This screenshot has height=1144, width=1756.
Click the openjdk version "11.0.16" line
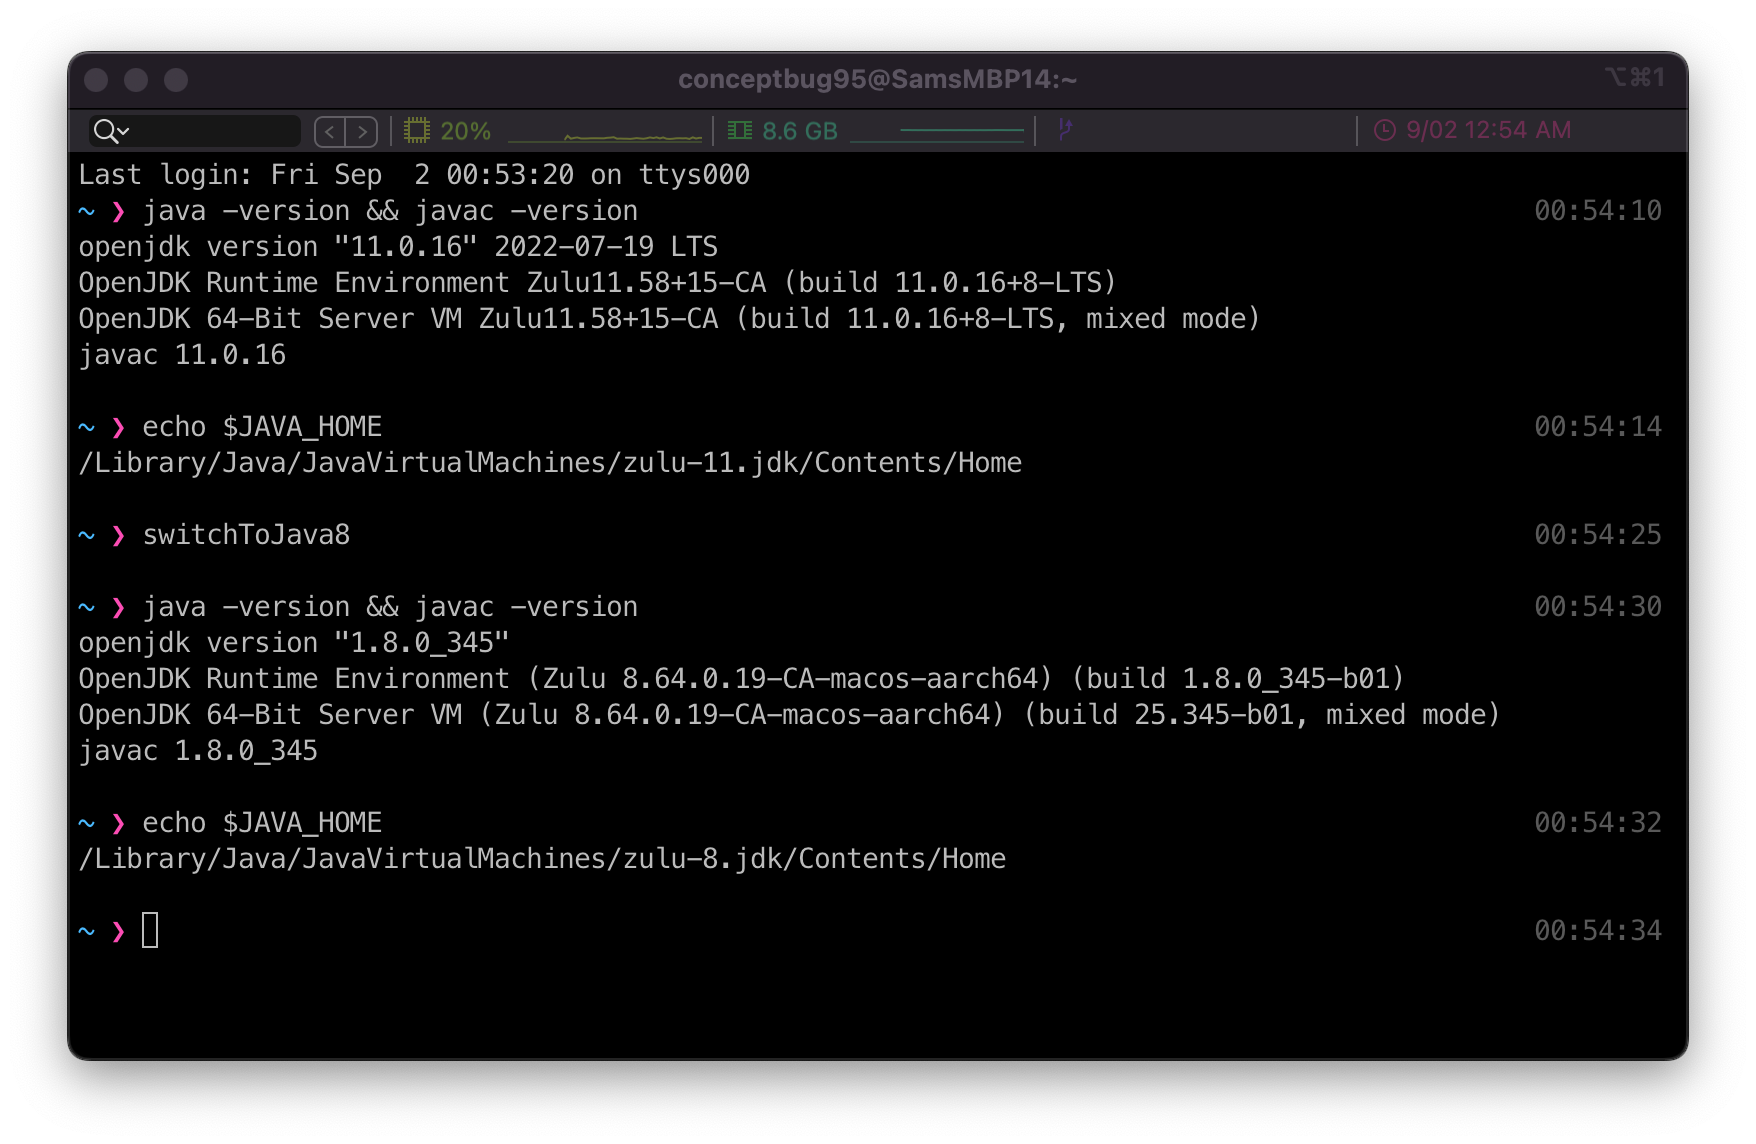click(x=398, y=247)
